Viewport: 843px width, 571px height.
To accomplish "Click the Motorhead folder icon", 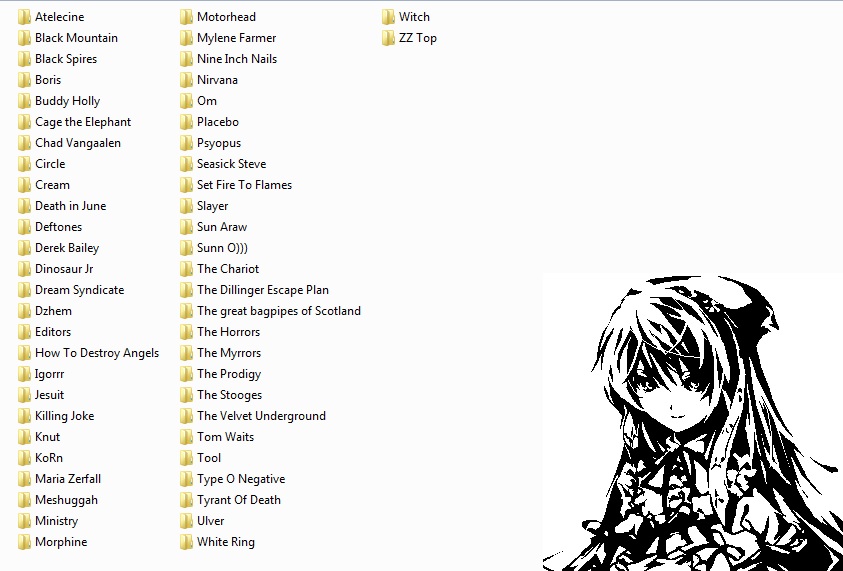I will tap(187, 17).
